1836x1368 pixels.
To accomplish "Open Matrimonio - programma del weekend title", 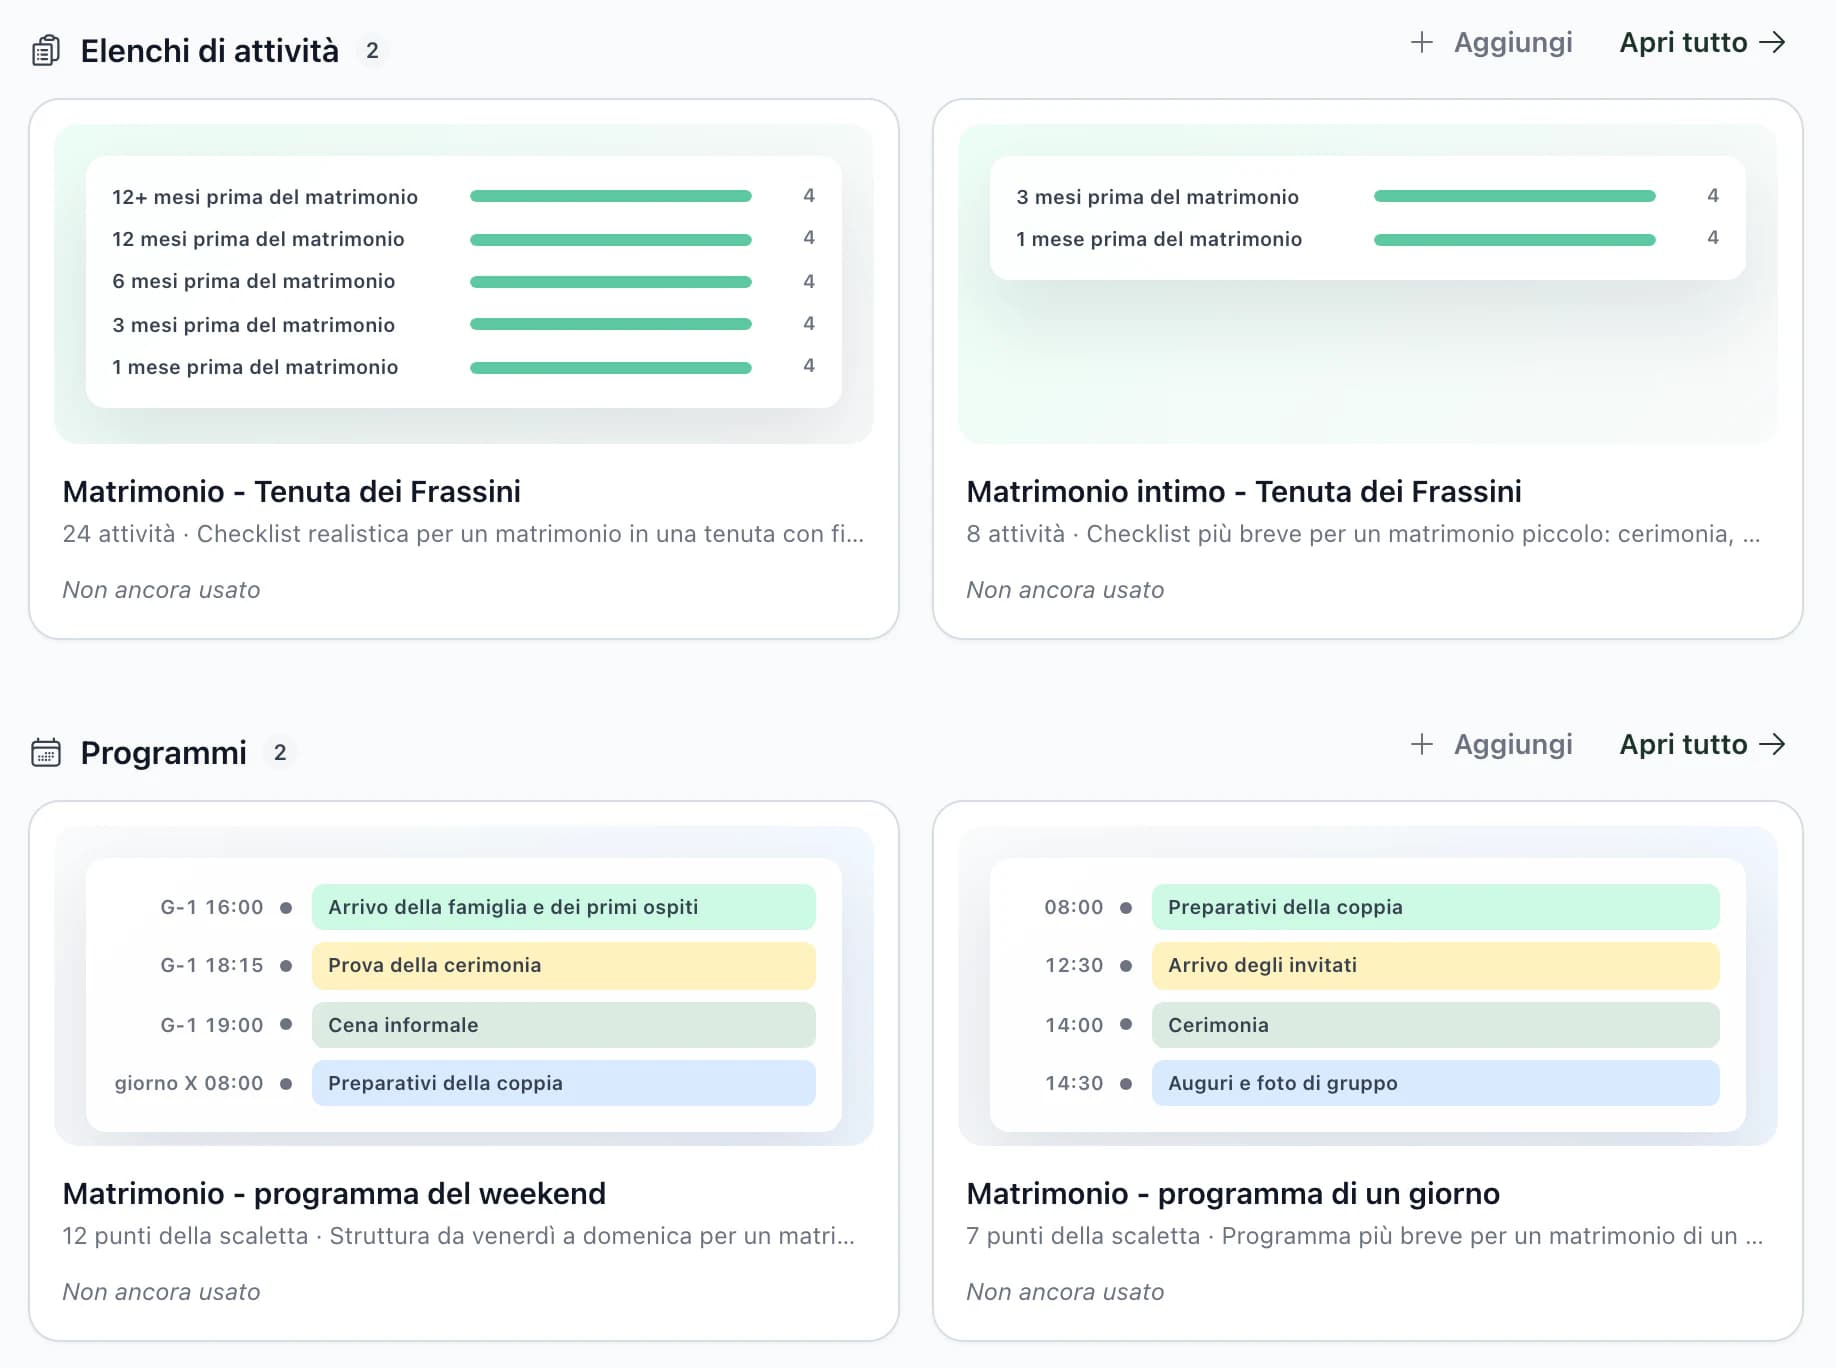I will pos(334,1193).
